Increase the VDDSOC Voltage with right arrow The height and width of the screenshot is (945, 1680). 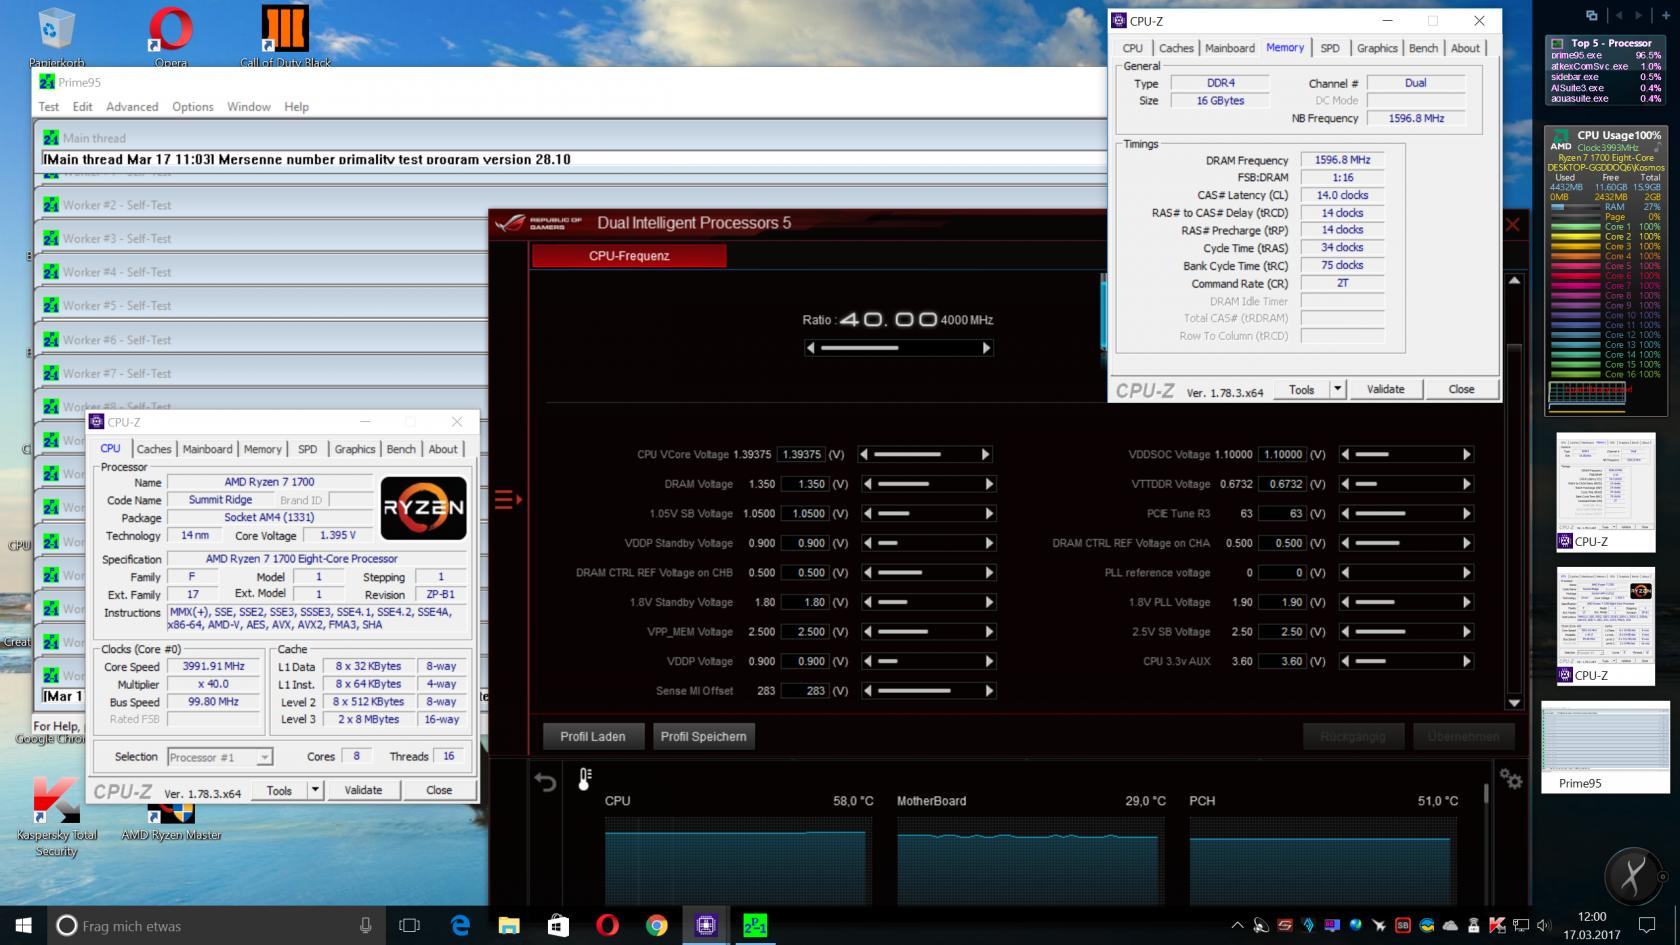click(x=1467, y=454)
